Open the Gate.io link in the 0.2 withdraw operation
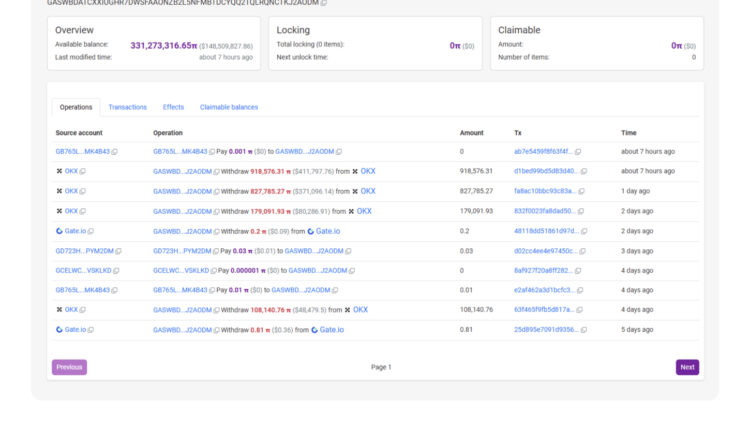This screenshot has height=430, width=750. [329, 231]
